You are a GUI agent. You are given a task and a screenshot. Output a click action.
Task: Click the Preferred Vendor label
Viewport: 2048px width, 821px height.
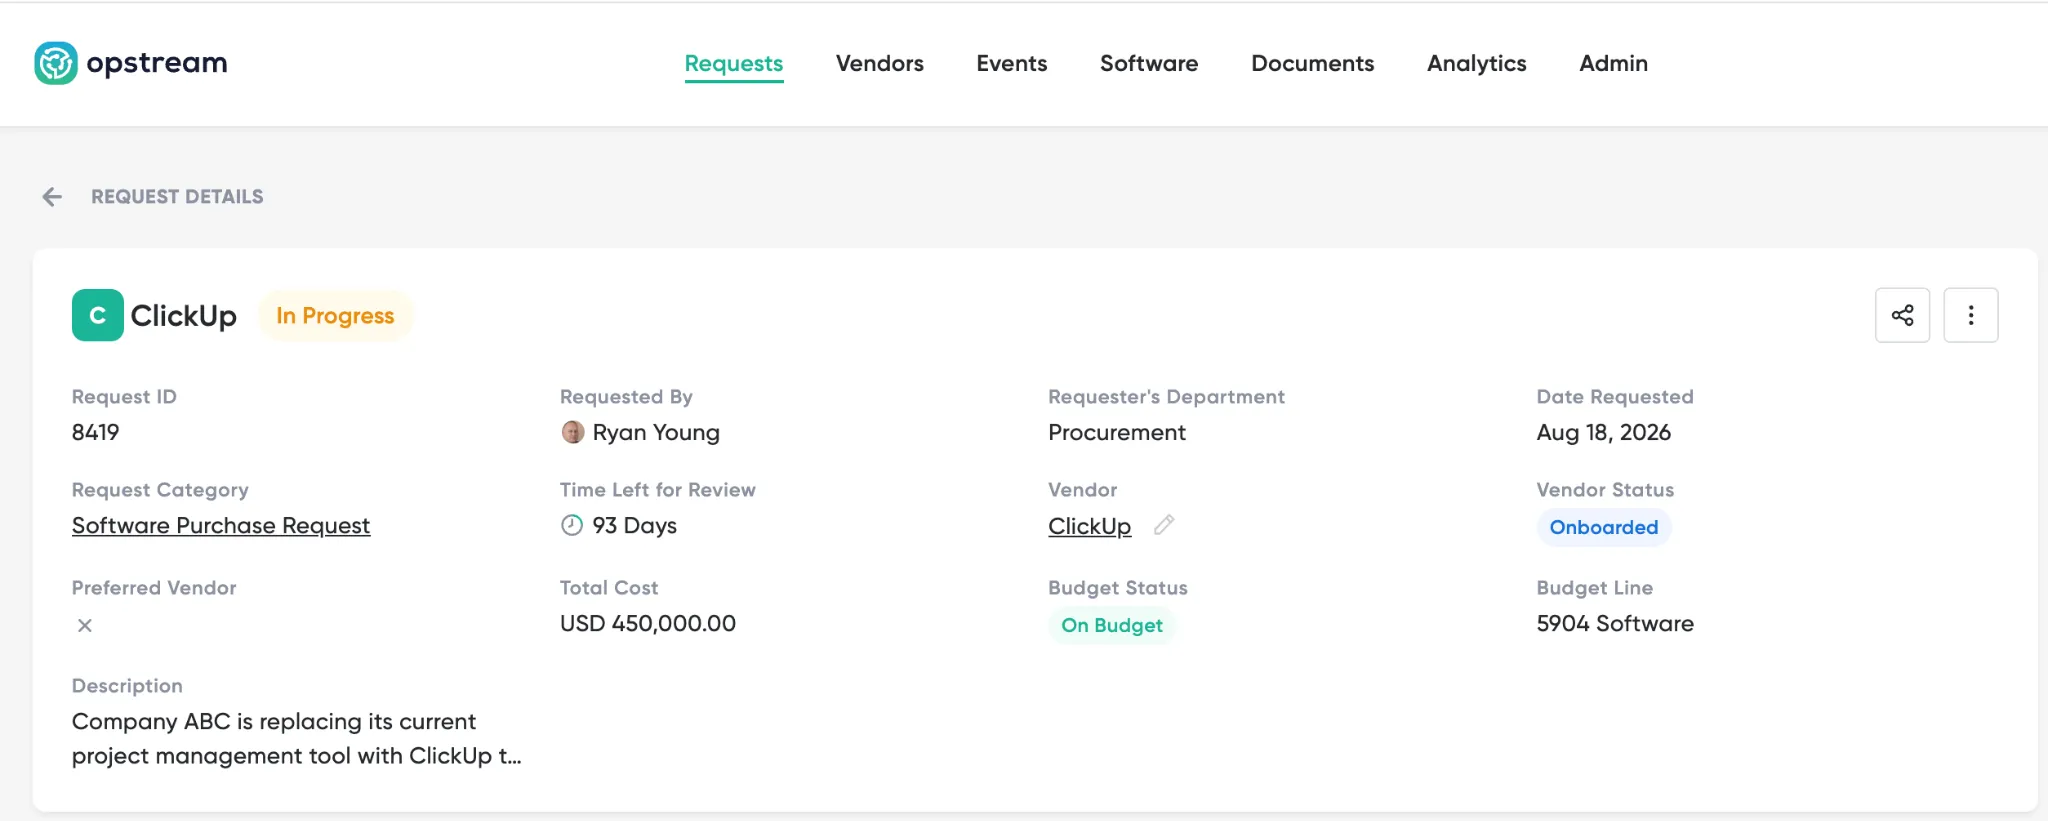pos(154,588)
